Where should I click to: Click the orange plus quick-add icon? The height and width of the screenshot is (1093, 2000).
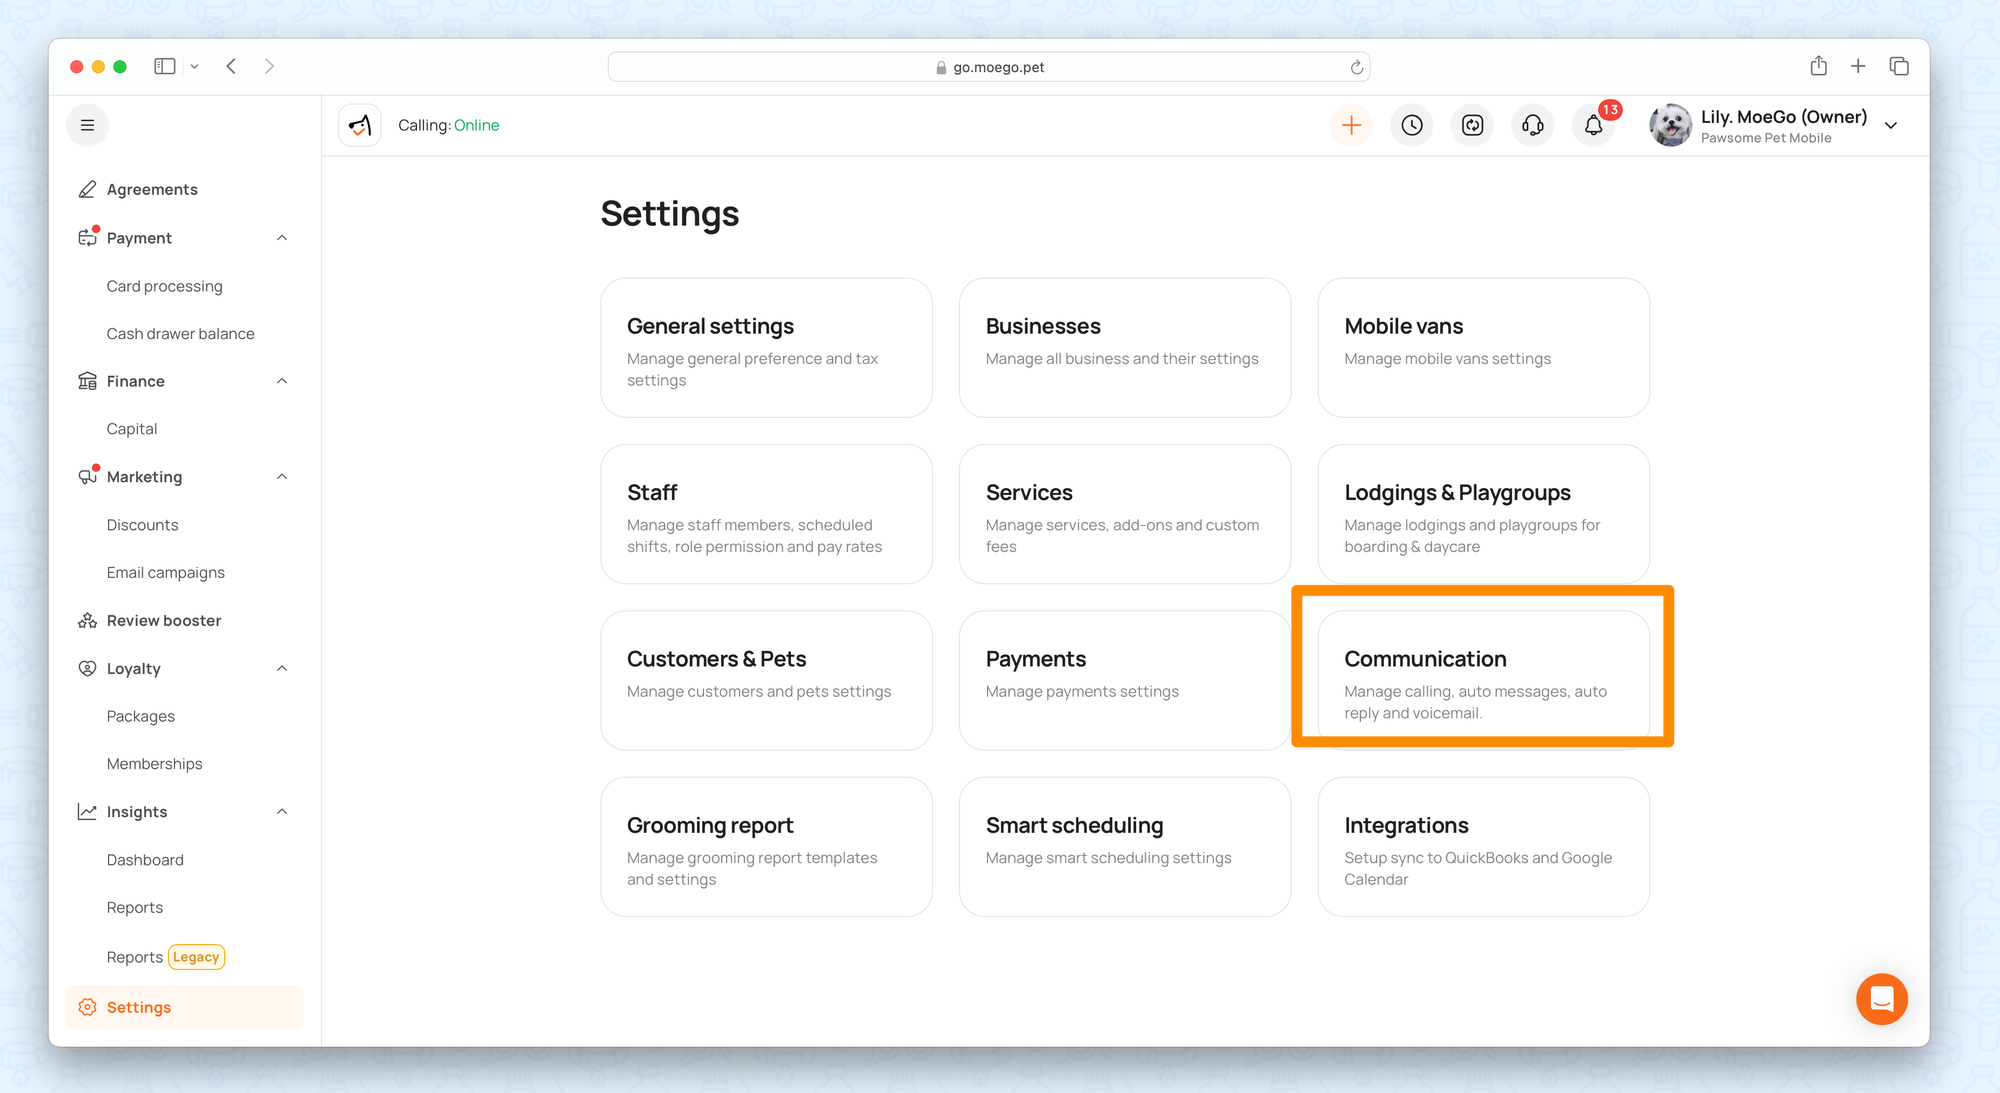coord(1351,125)
